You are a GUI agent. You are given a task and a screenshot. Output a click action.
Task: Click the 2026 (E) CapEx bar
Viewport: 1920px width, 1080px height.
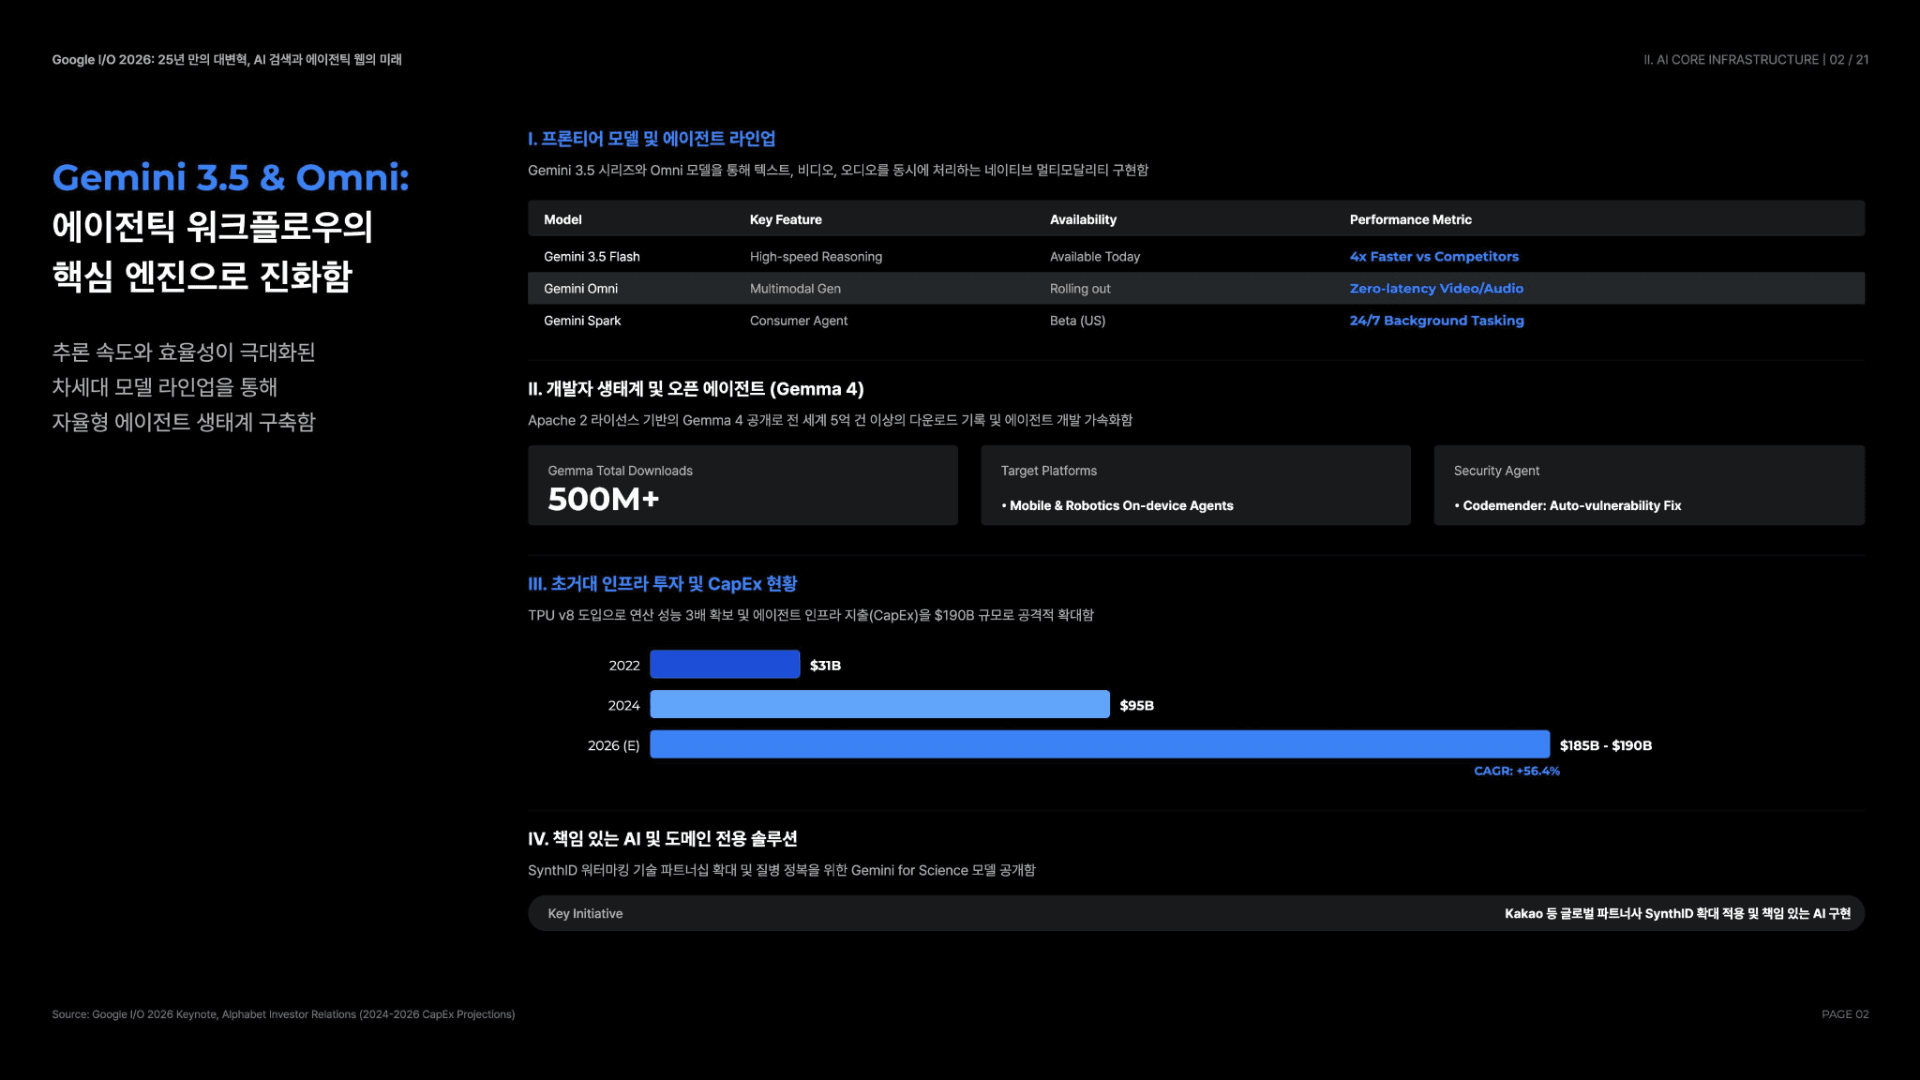point(1100,745)
